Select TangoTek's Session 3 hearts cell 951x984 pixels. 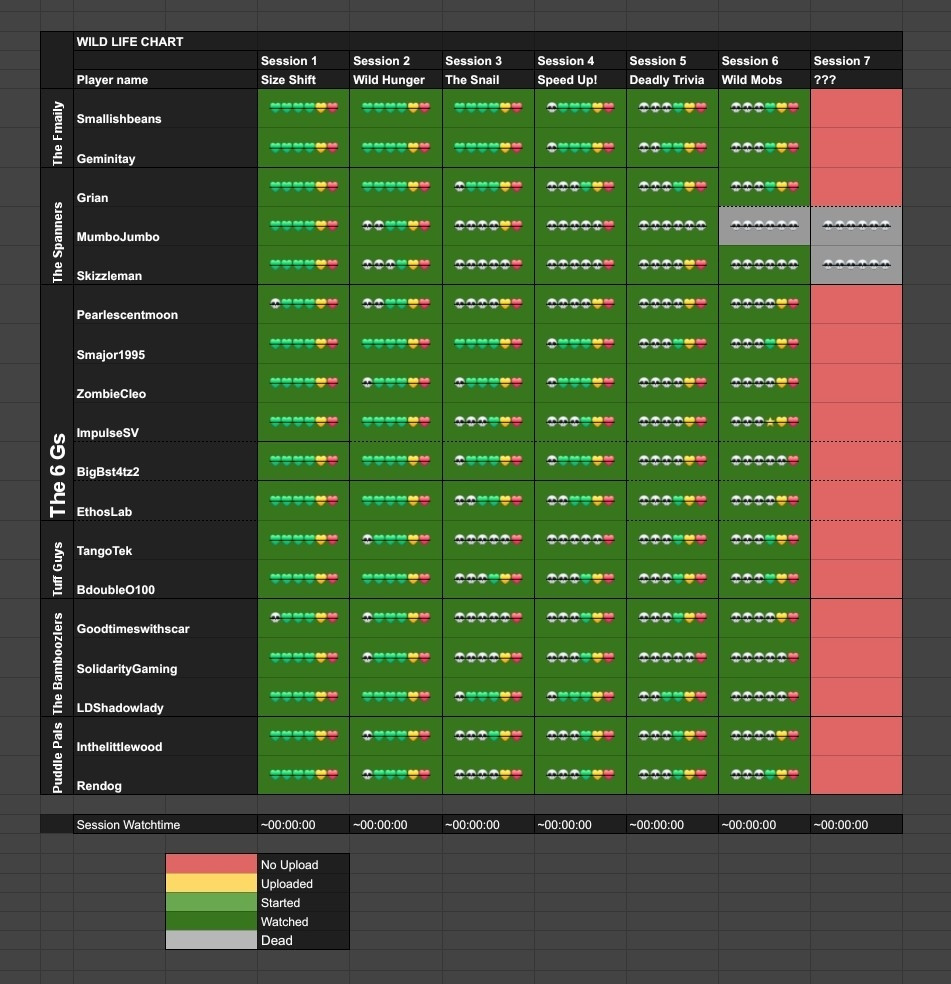click(488, 540)
